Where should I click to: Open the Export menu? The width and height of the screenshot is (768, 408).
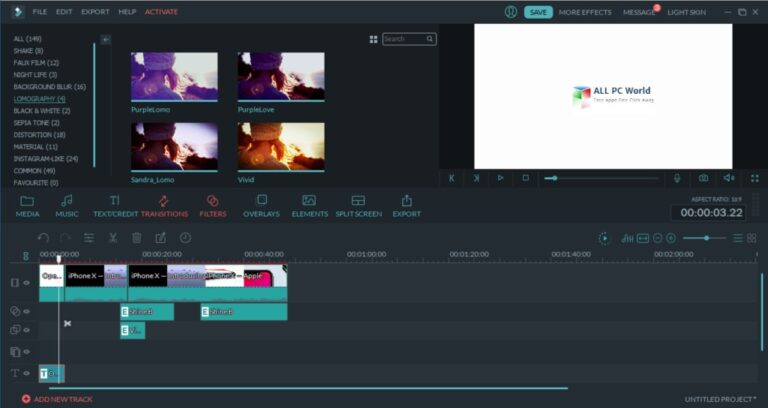[95, 12]
